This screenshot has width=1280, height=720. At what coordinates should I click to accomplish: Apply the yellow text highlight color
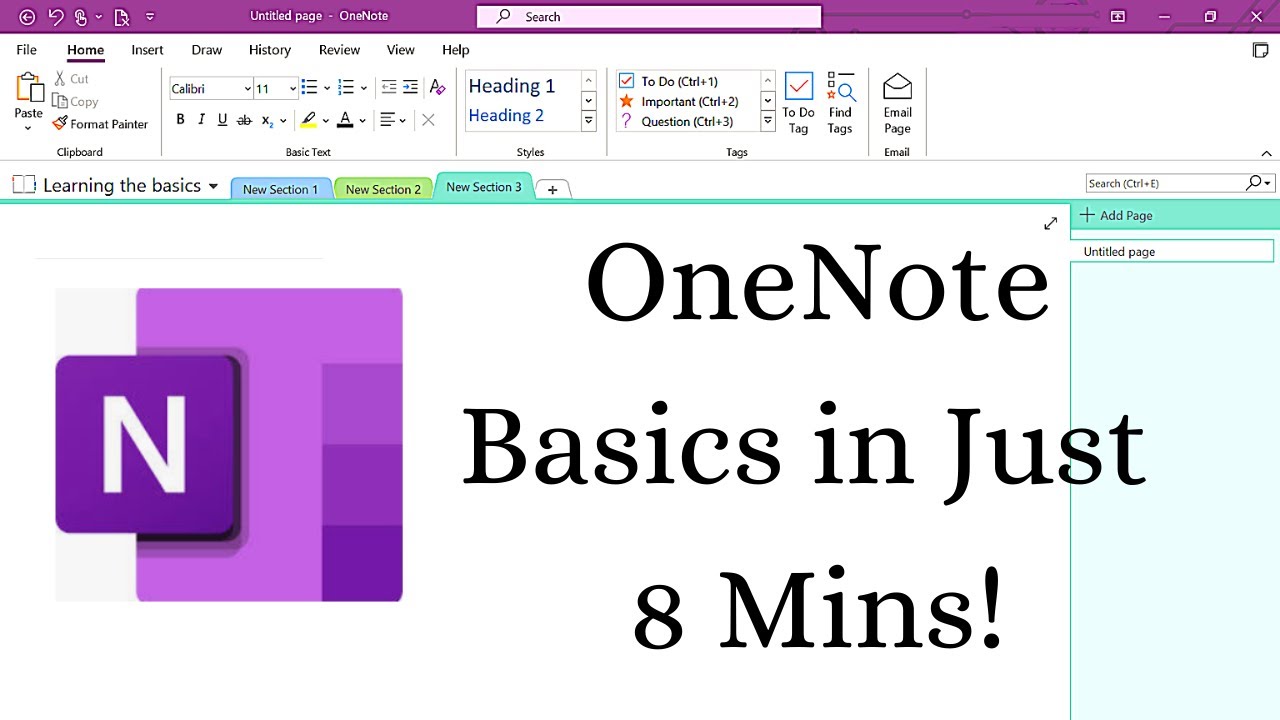(x=309, y=120)
